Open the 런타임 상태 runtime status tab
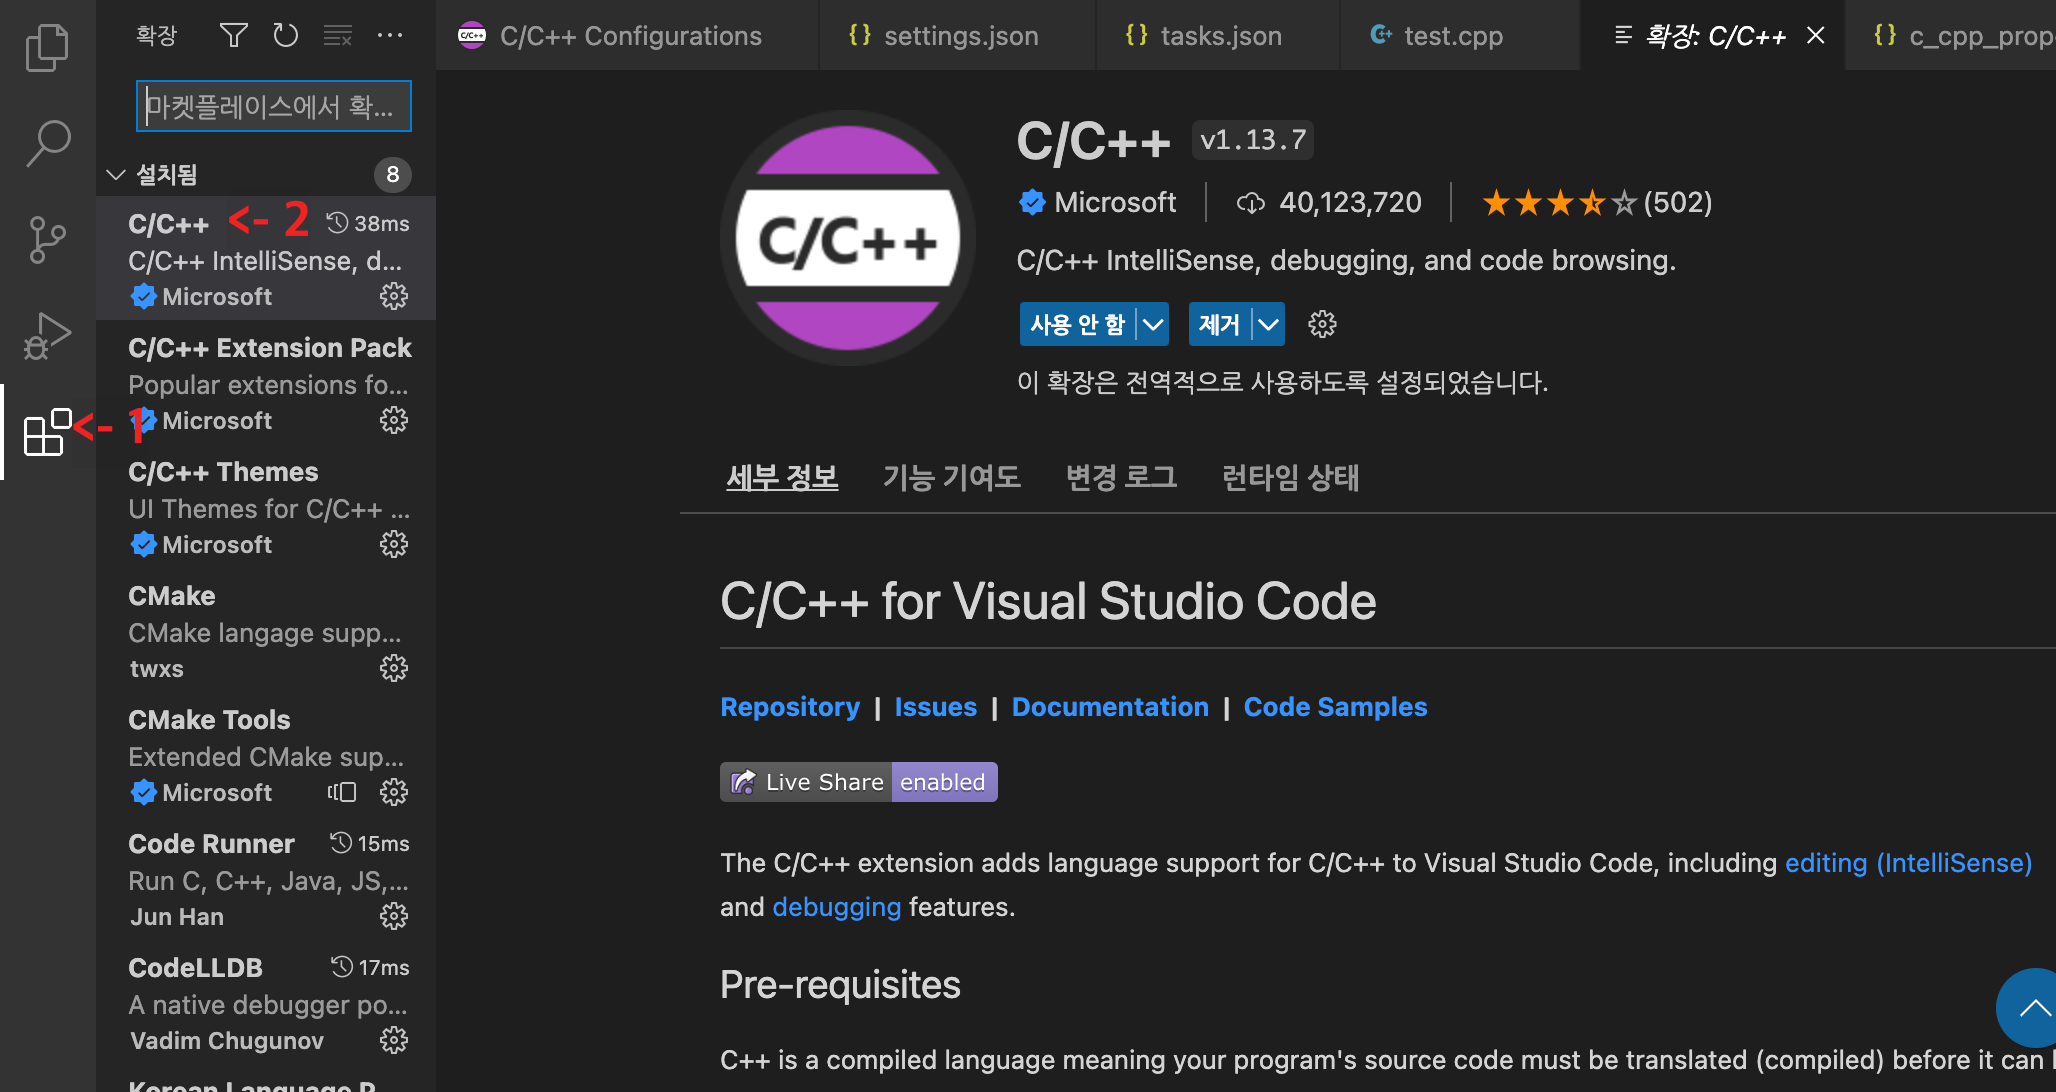 1290,477
